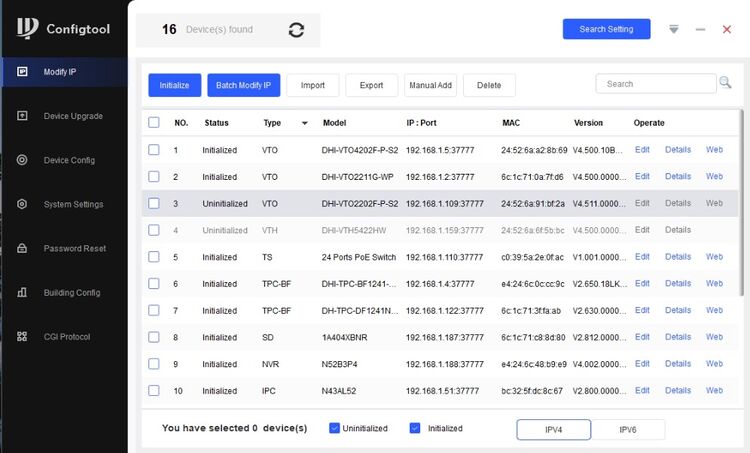The height and width of the screenshot is (453, 750).
Task: Click the device list vertical scrollbar
Action: pyautogui.click(x=741, y=203)
